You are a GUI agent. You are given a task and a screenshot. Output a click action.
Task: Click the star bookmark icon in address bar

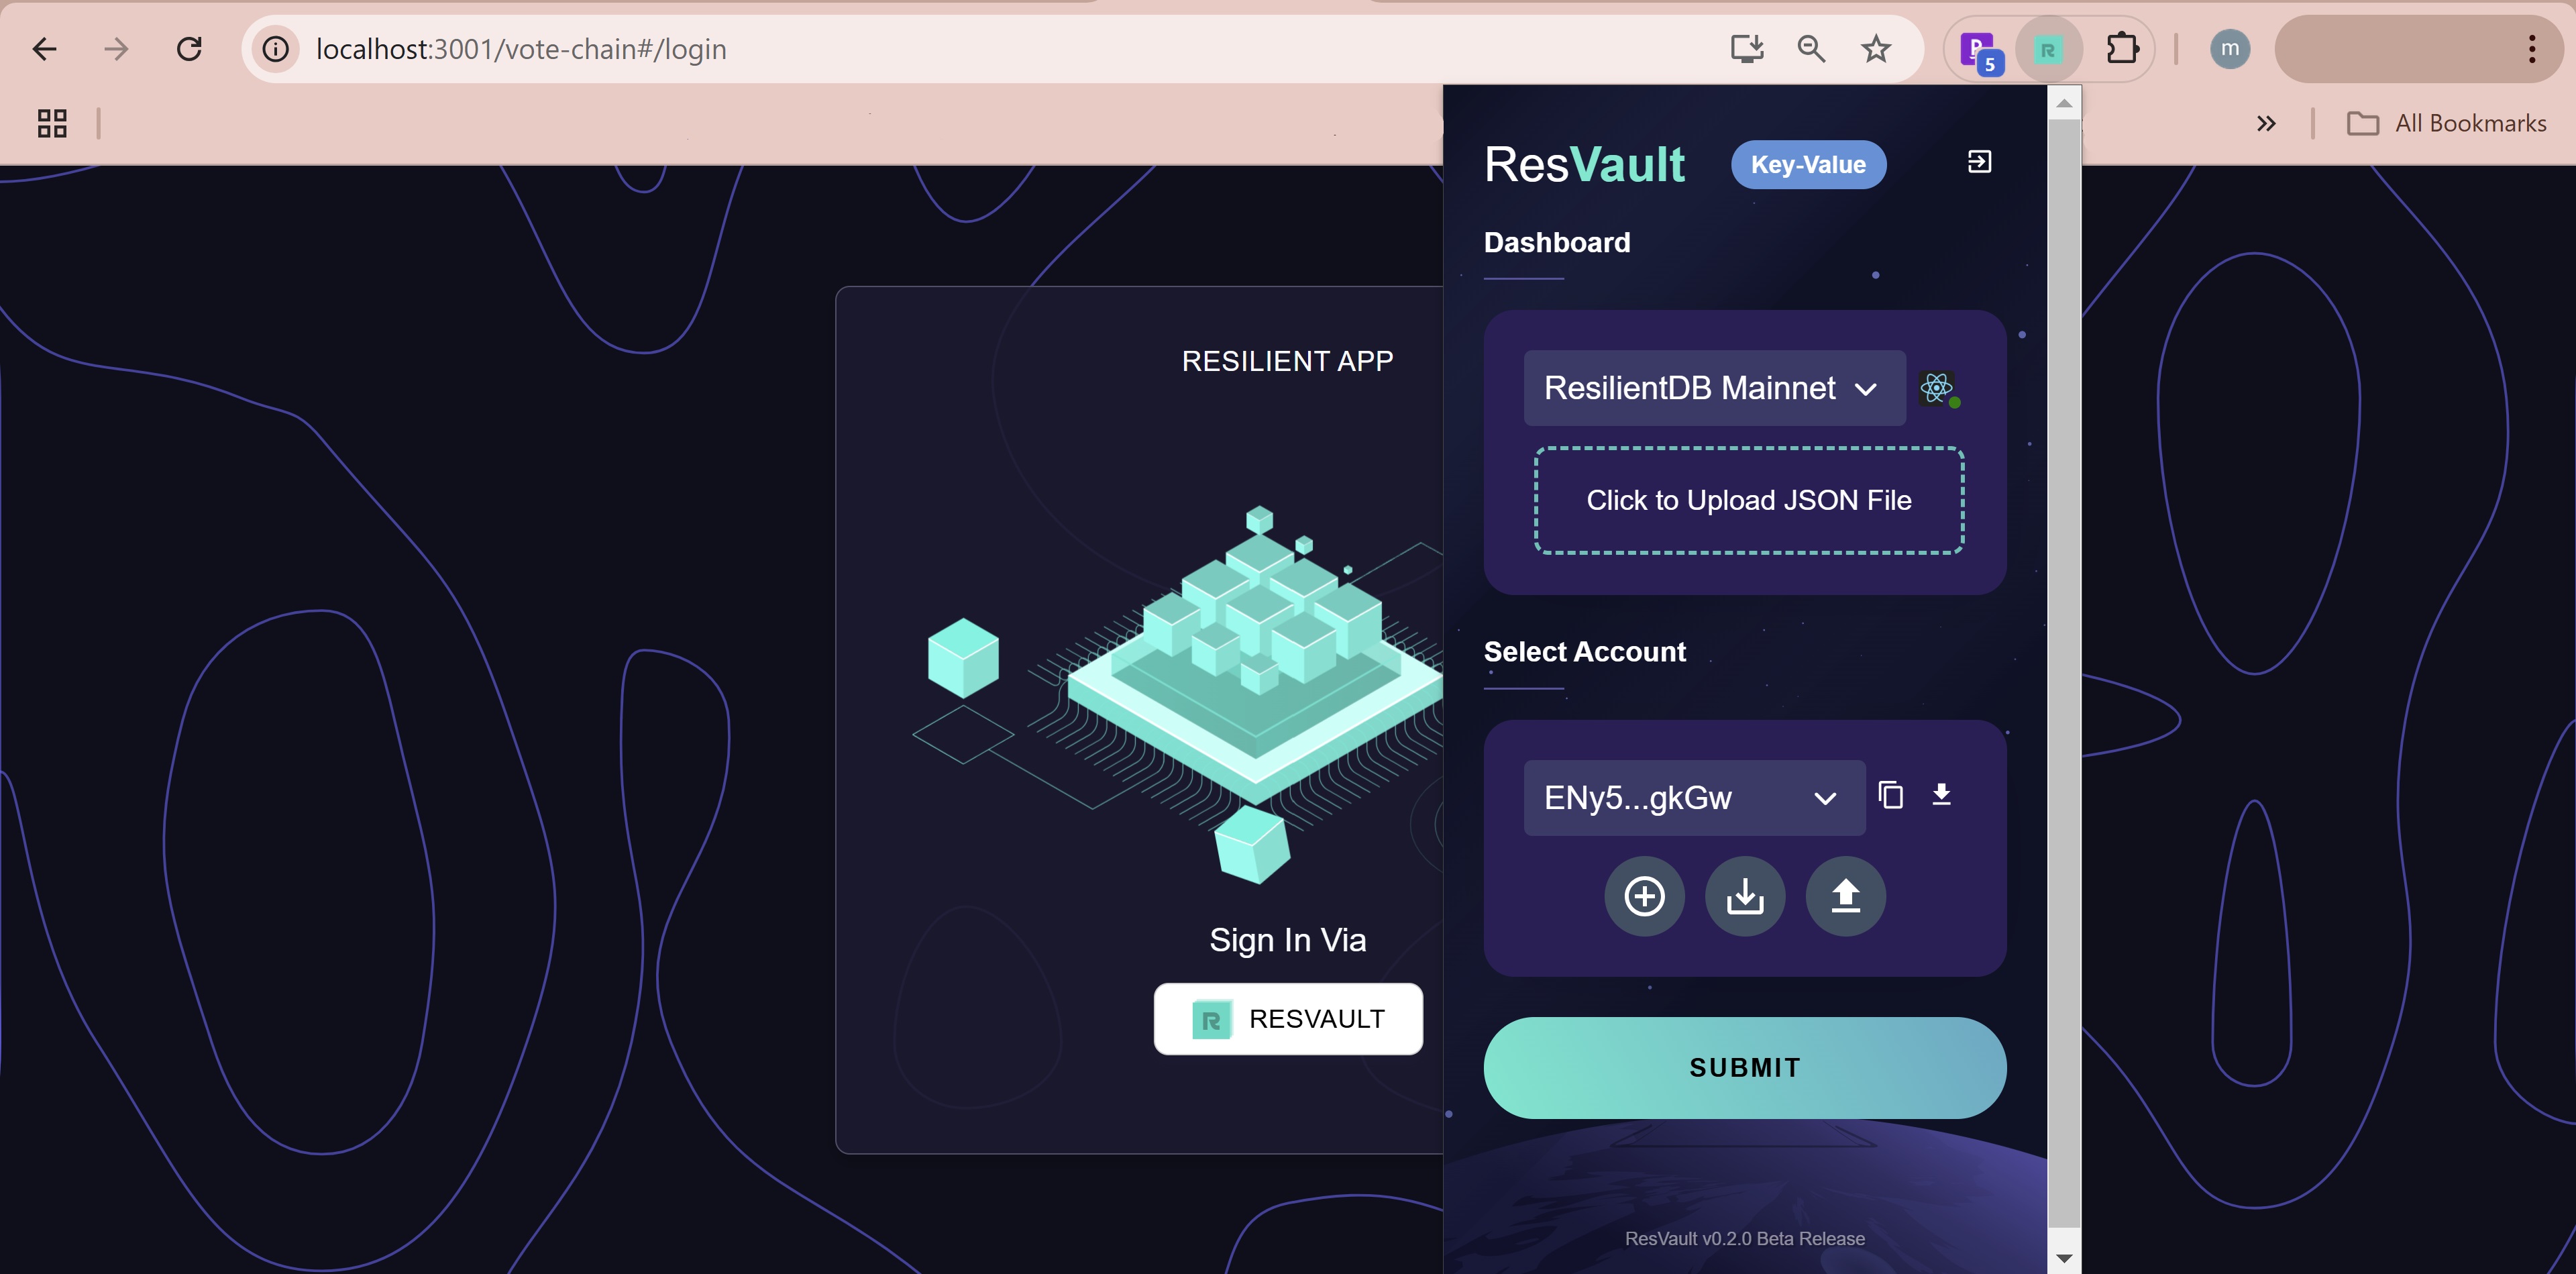(x=1878, y=48)
